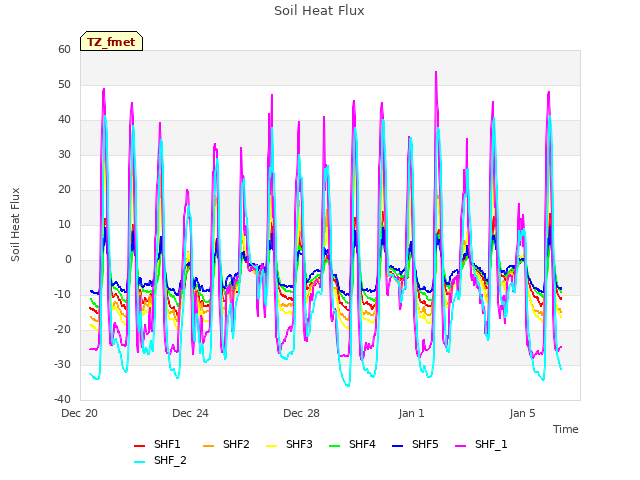The width and height of the screenshot is (640, 480).
Task: Click the SHF5 legend entry
Action: [415, 444]
